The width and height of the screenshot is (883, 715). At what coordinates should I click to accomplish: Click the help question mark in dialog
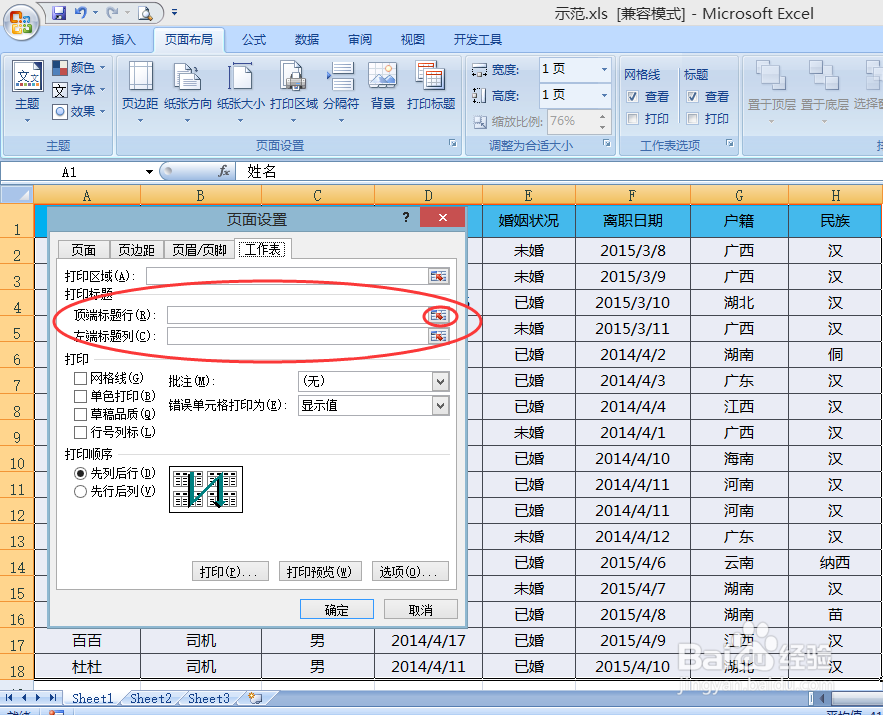(405, 217)
